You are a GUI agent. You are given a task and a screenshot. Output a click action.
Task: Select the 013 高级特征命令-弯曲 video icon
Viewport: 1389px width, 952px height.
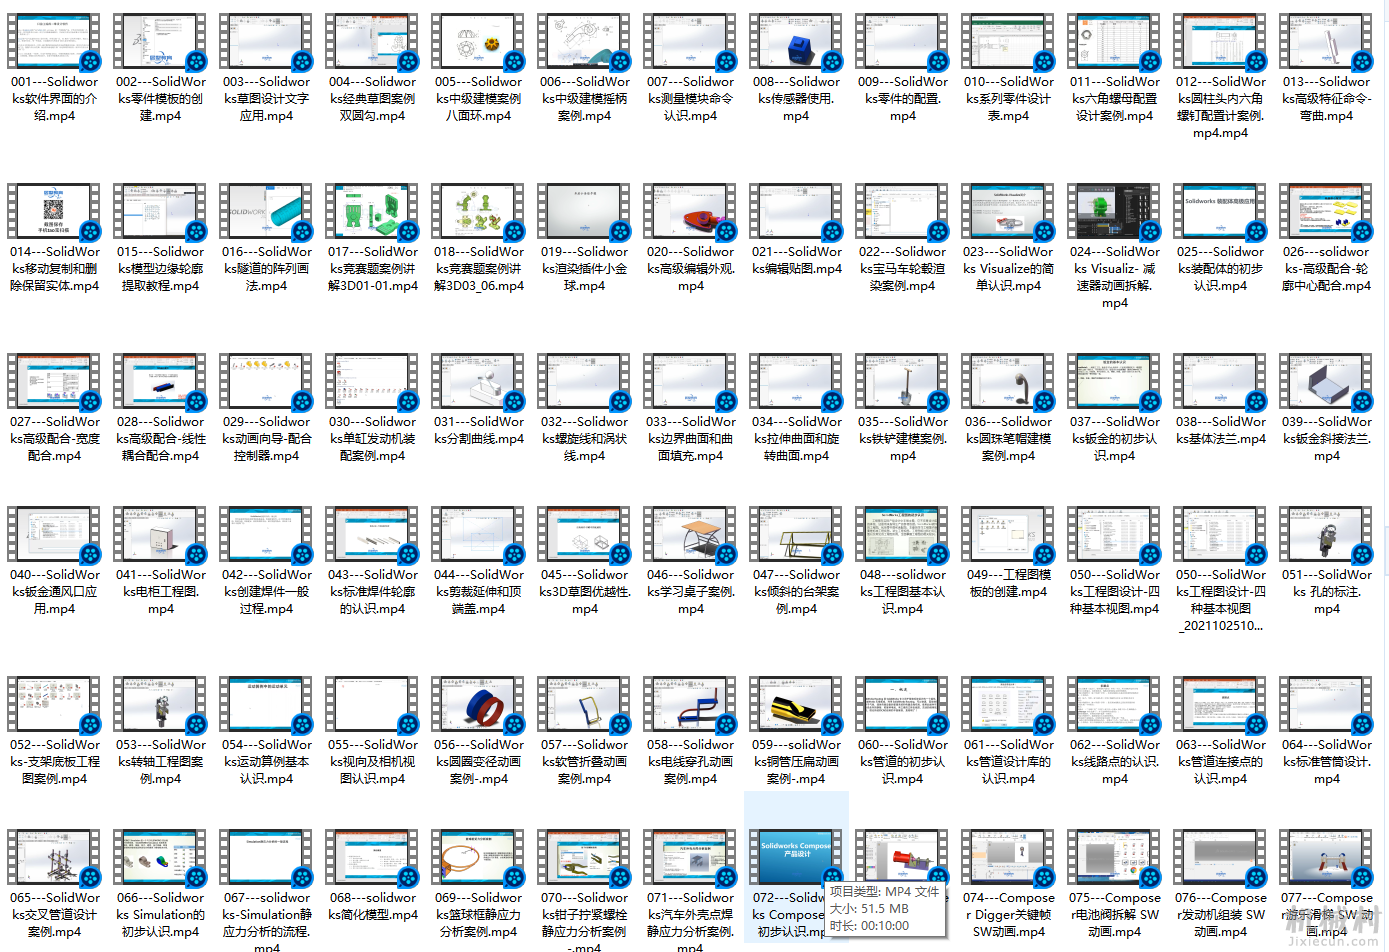[1326, 42]
